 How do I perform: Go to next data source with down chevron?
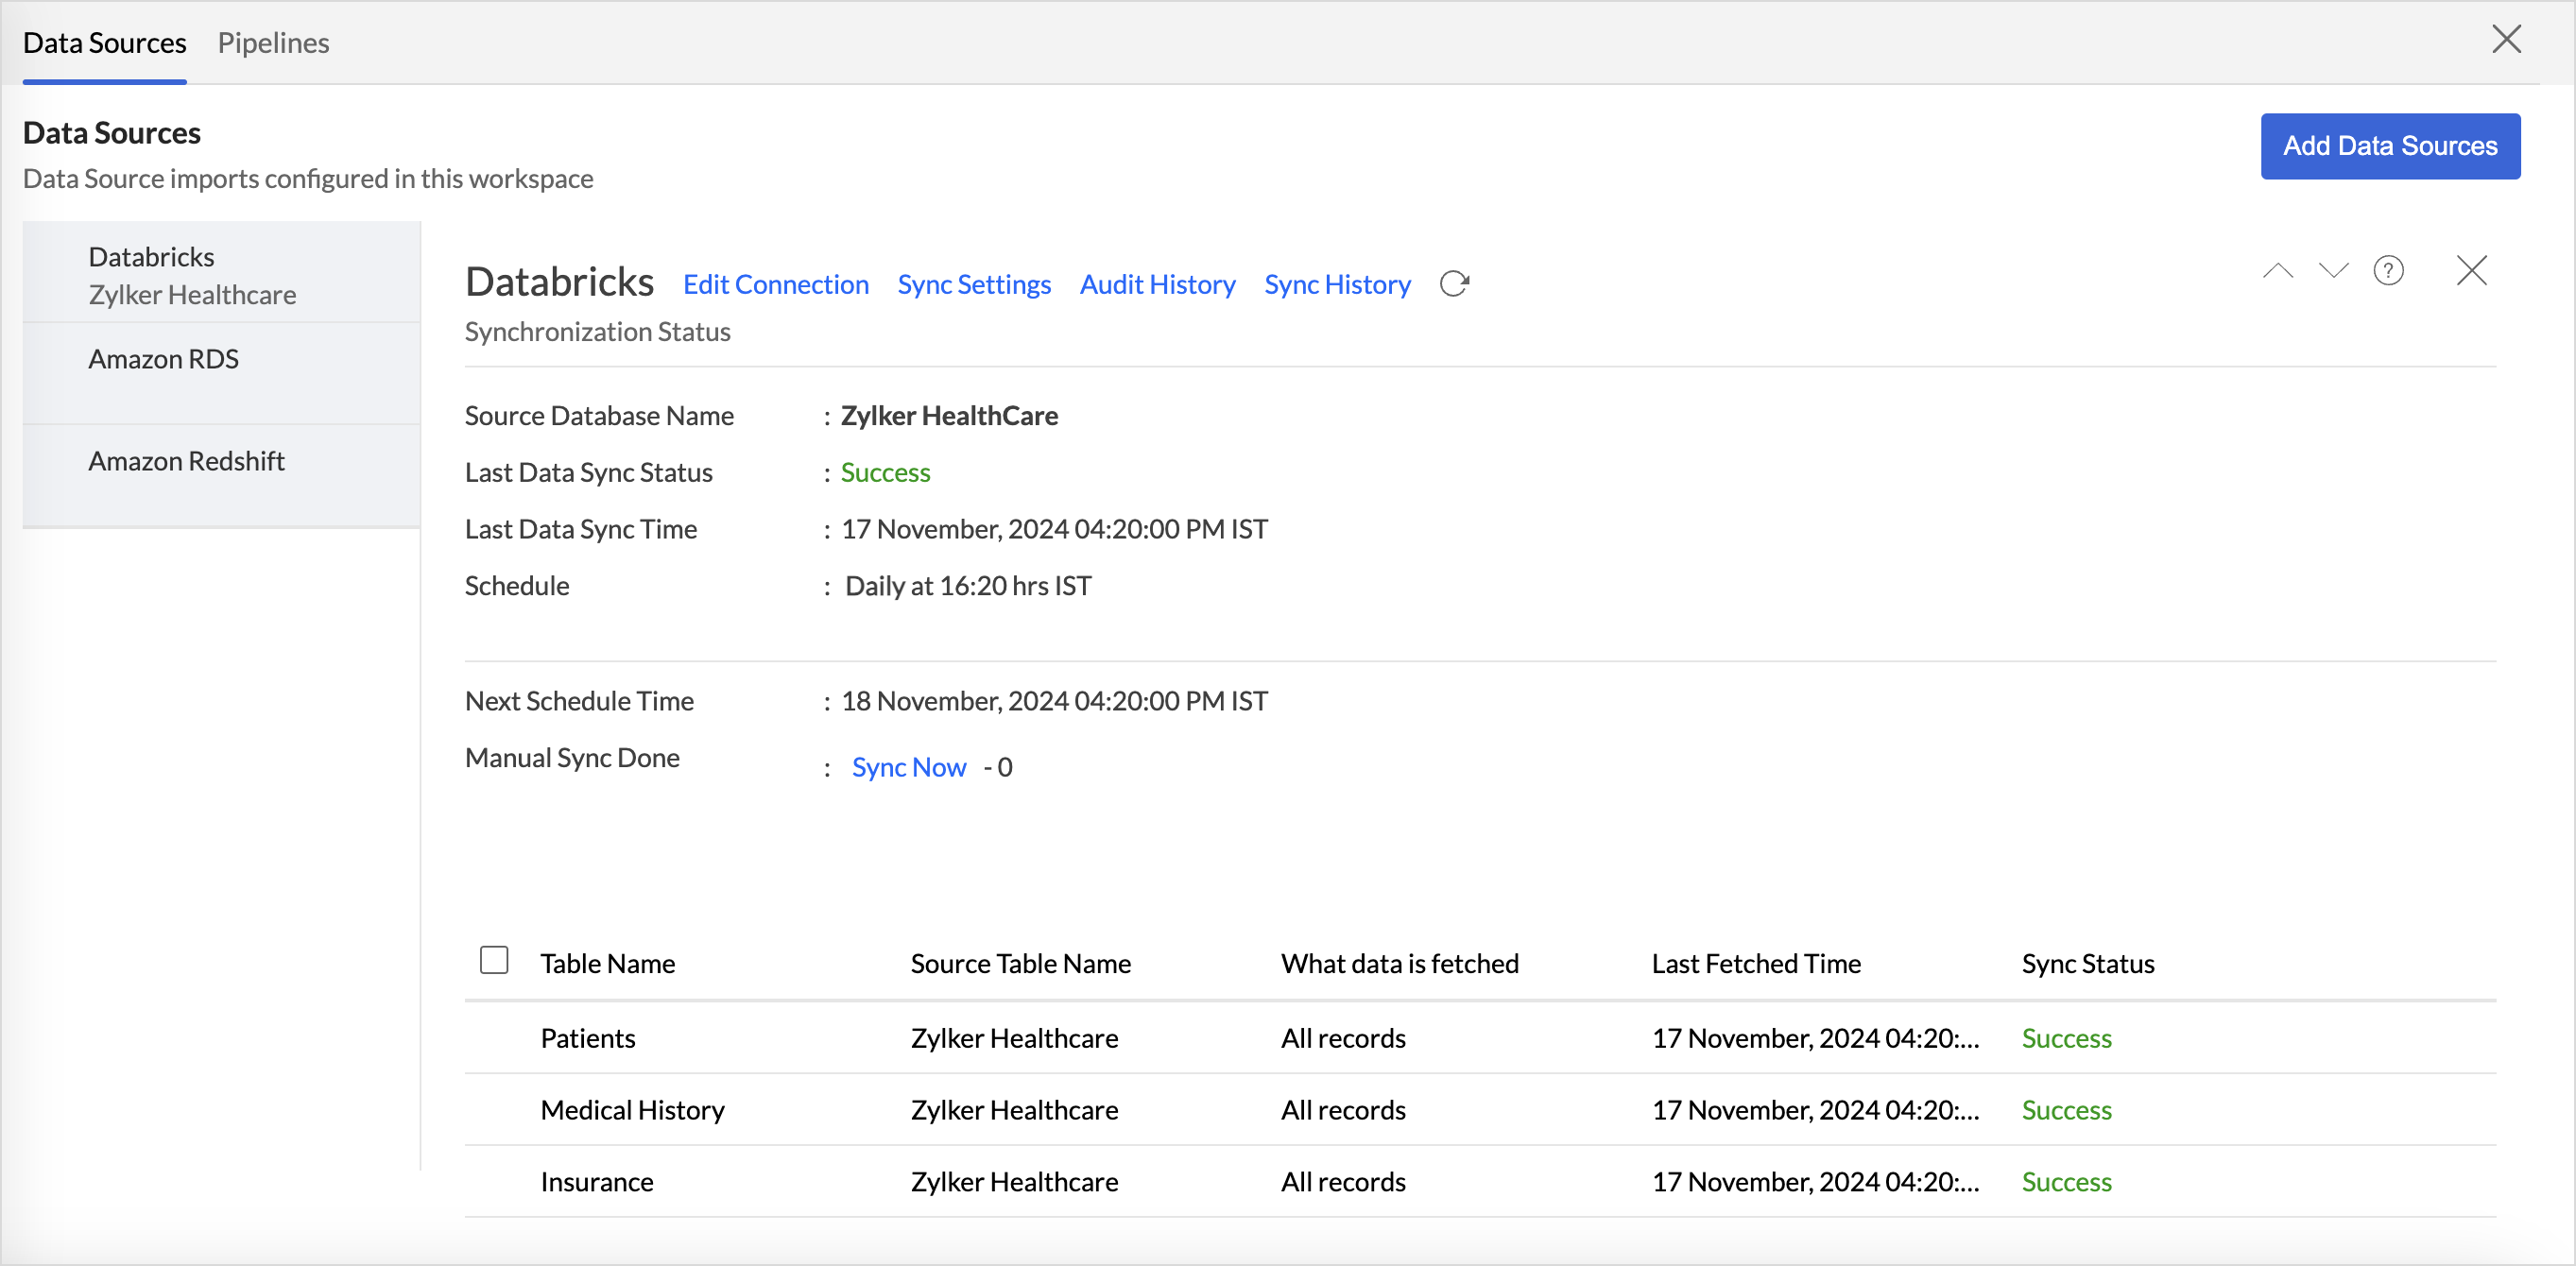point(2333,271)
